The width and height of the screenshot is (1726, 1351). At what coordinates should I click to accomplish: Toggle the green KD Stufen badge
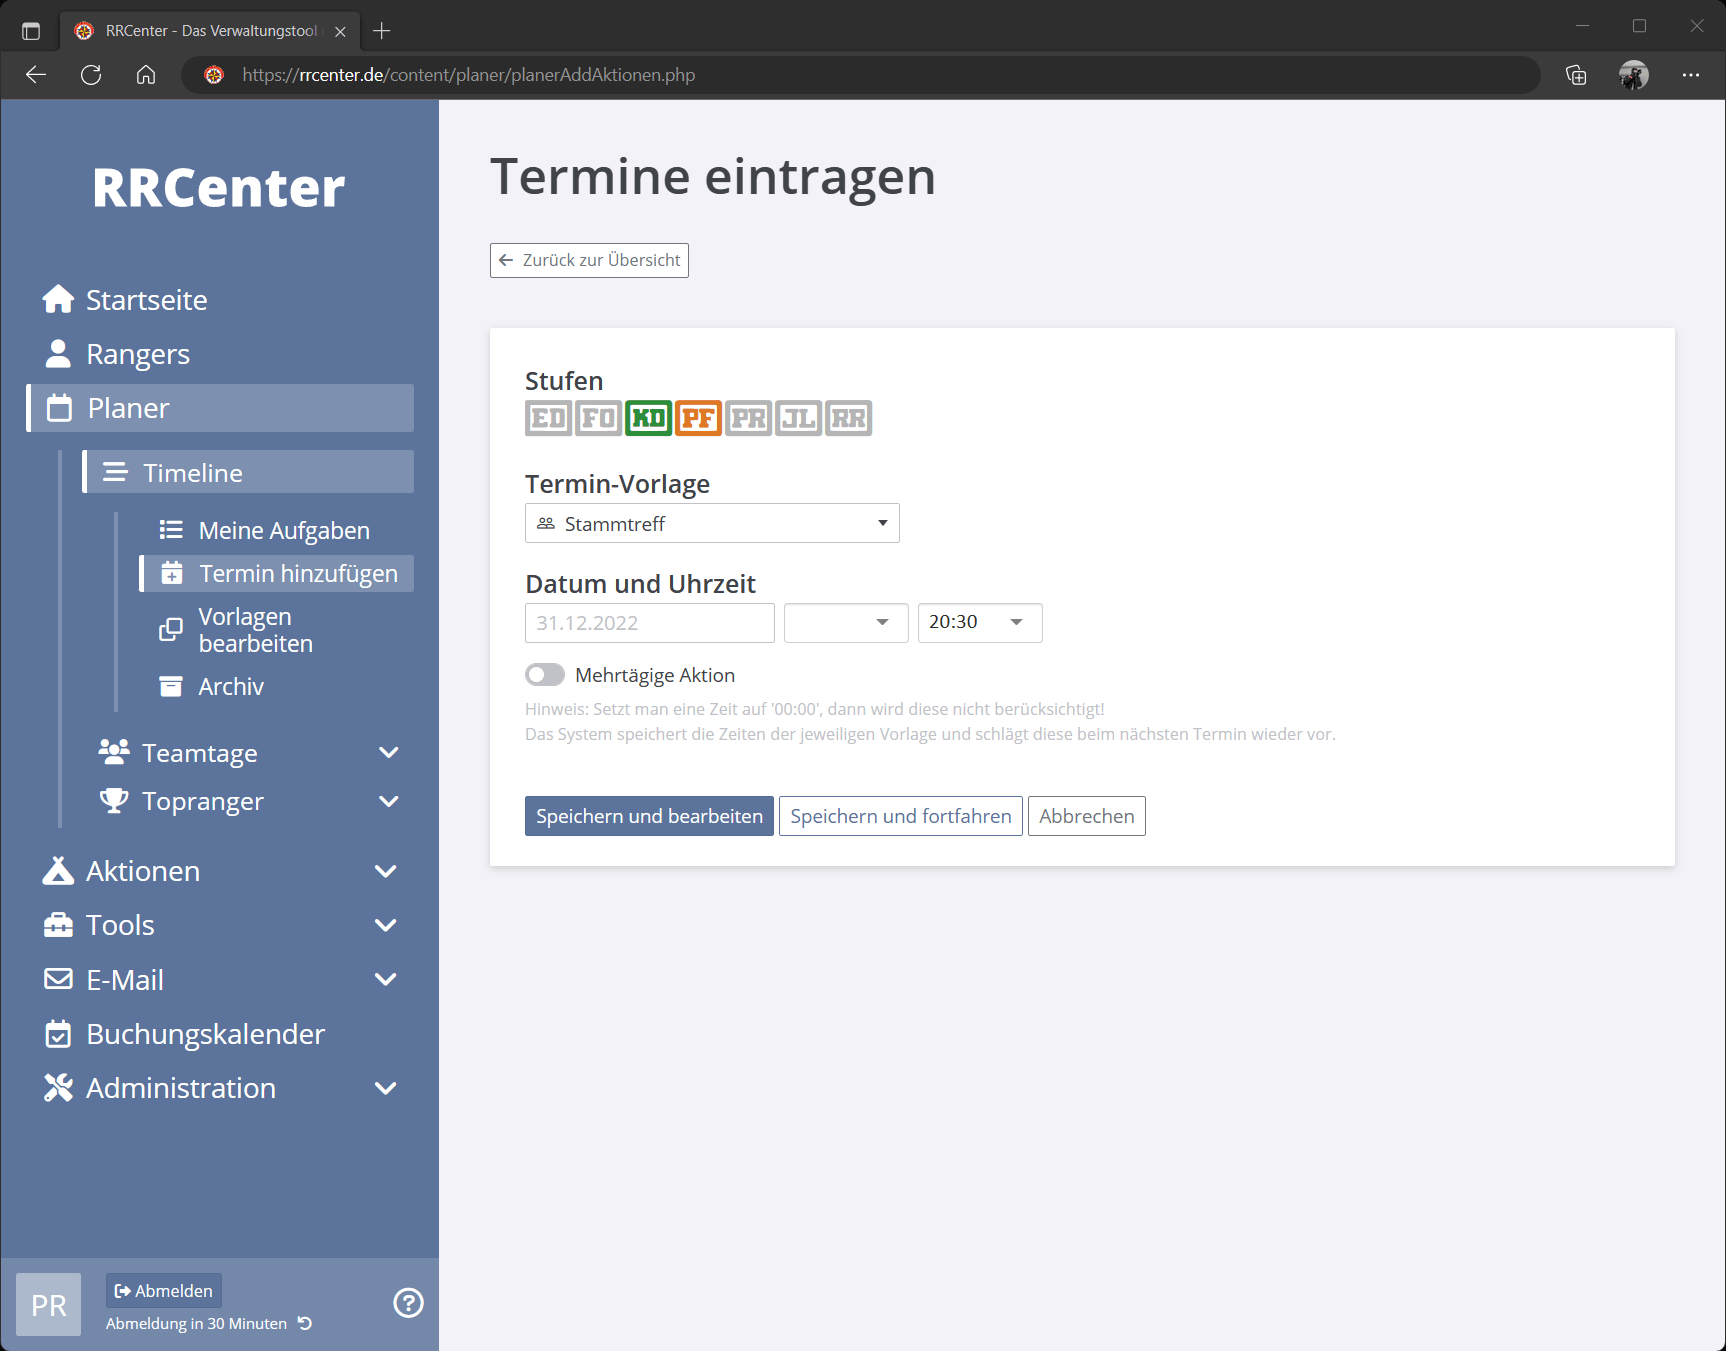pyautogui.click(x=648, y=418)
